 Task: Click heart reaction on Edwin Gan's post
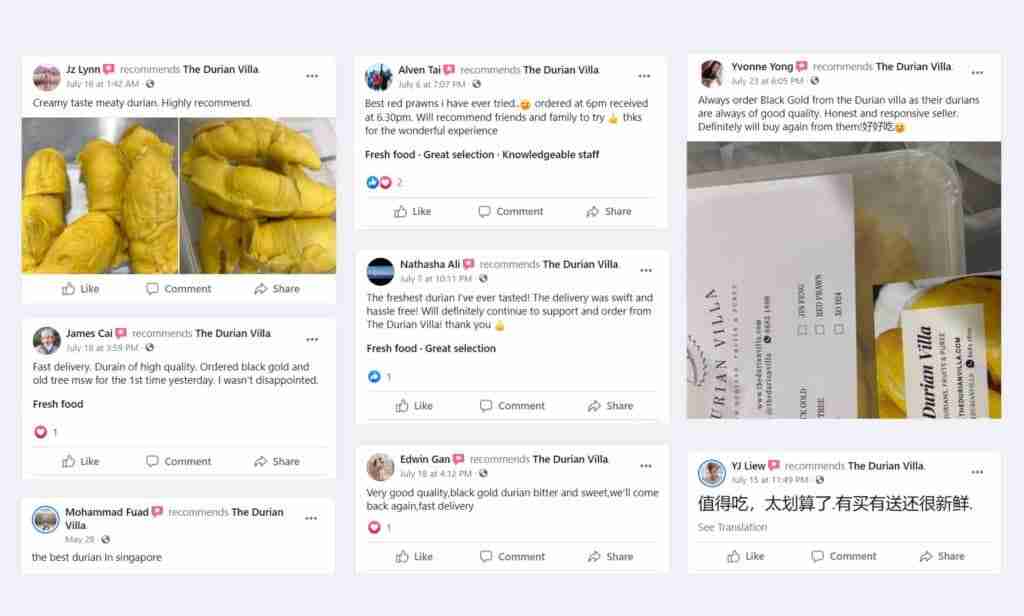pyautogui.click(x=374, y=527)
